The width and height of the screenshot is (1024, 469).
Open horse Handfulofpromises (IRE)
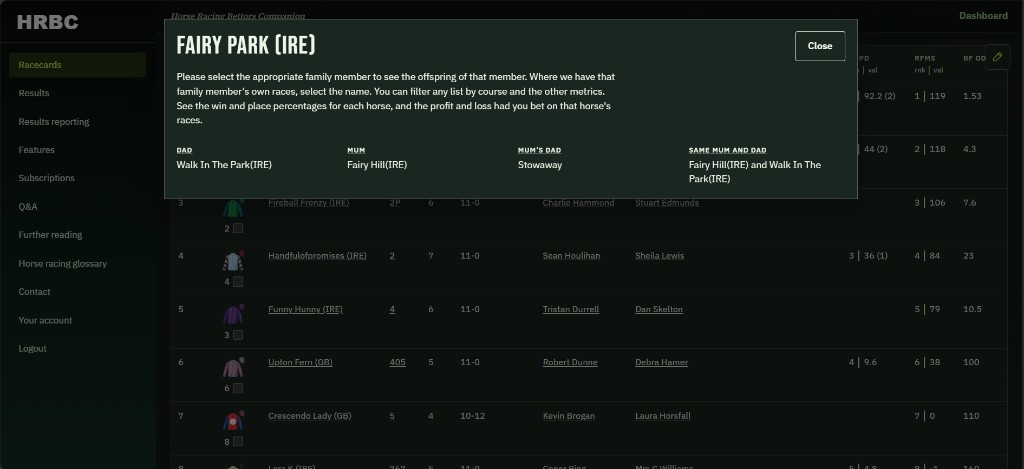click(x=317, y=255)
